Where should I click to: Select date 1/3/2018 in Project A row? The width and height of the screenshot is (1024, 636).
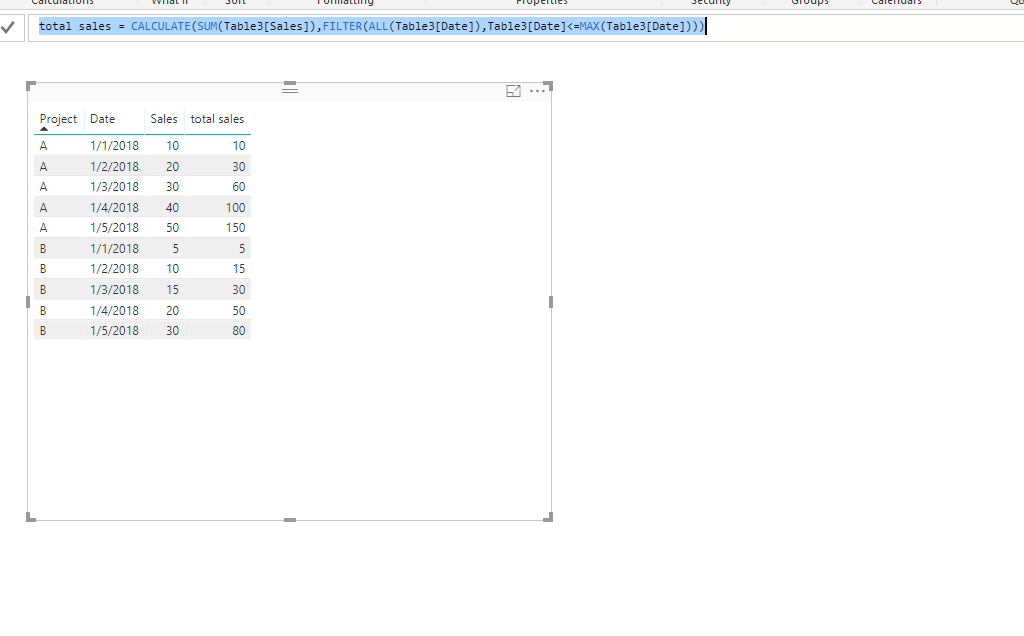click(114, 187)
